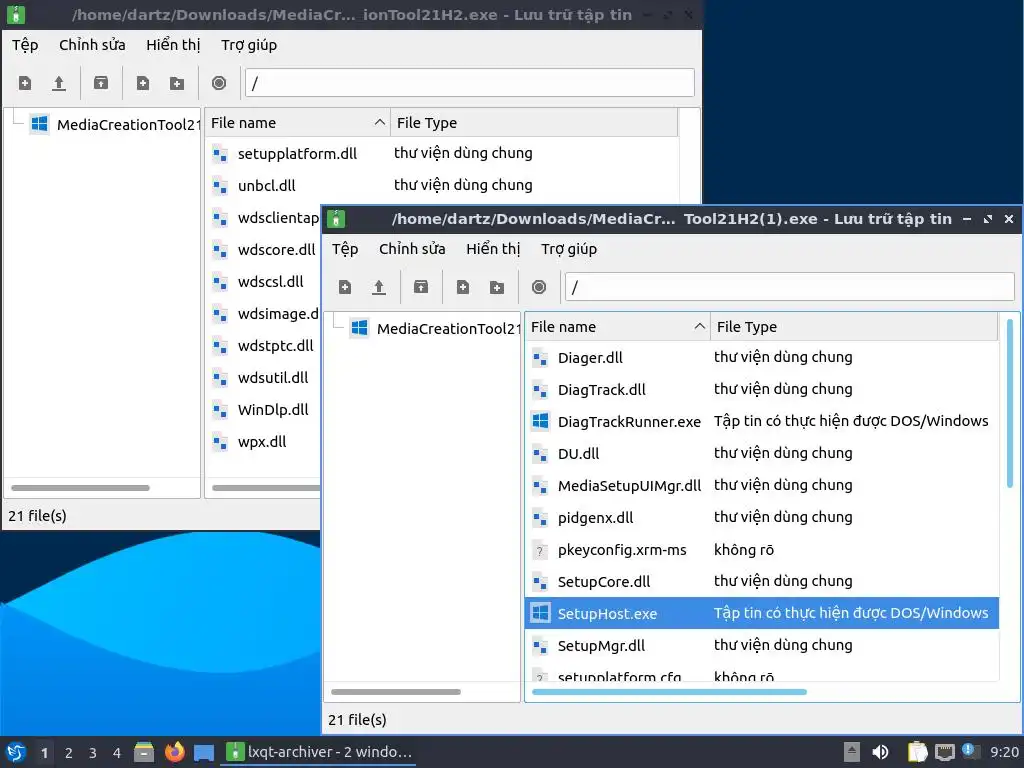Select wpx.dll in back window
This screenshot has height=768, width=1024.
click(x=263, y=441)
